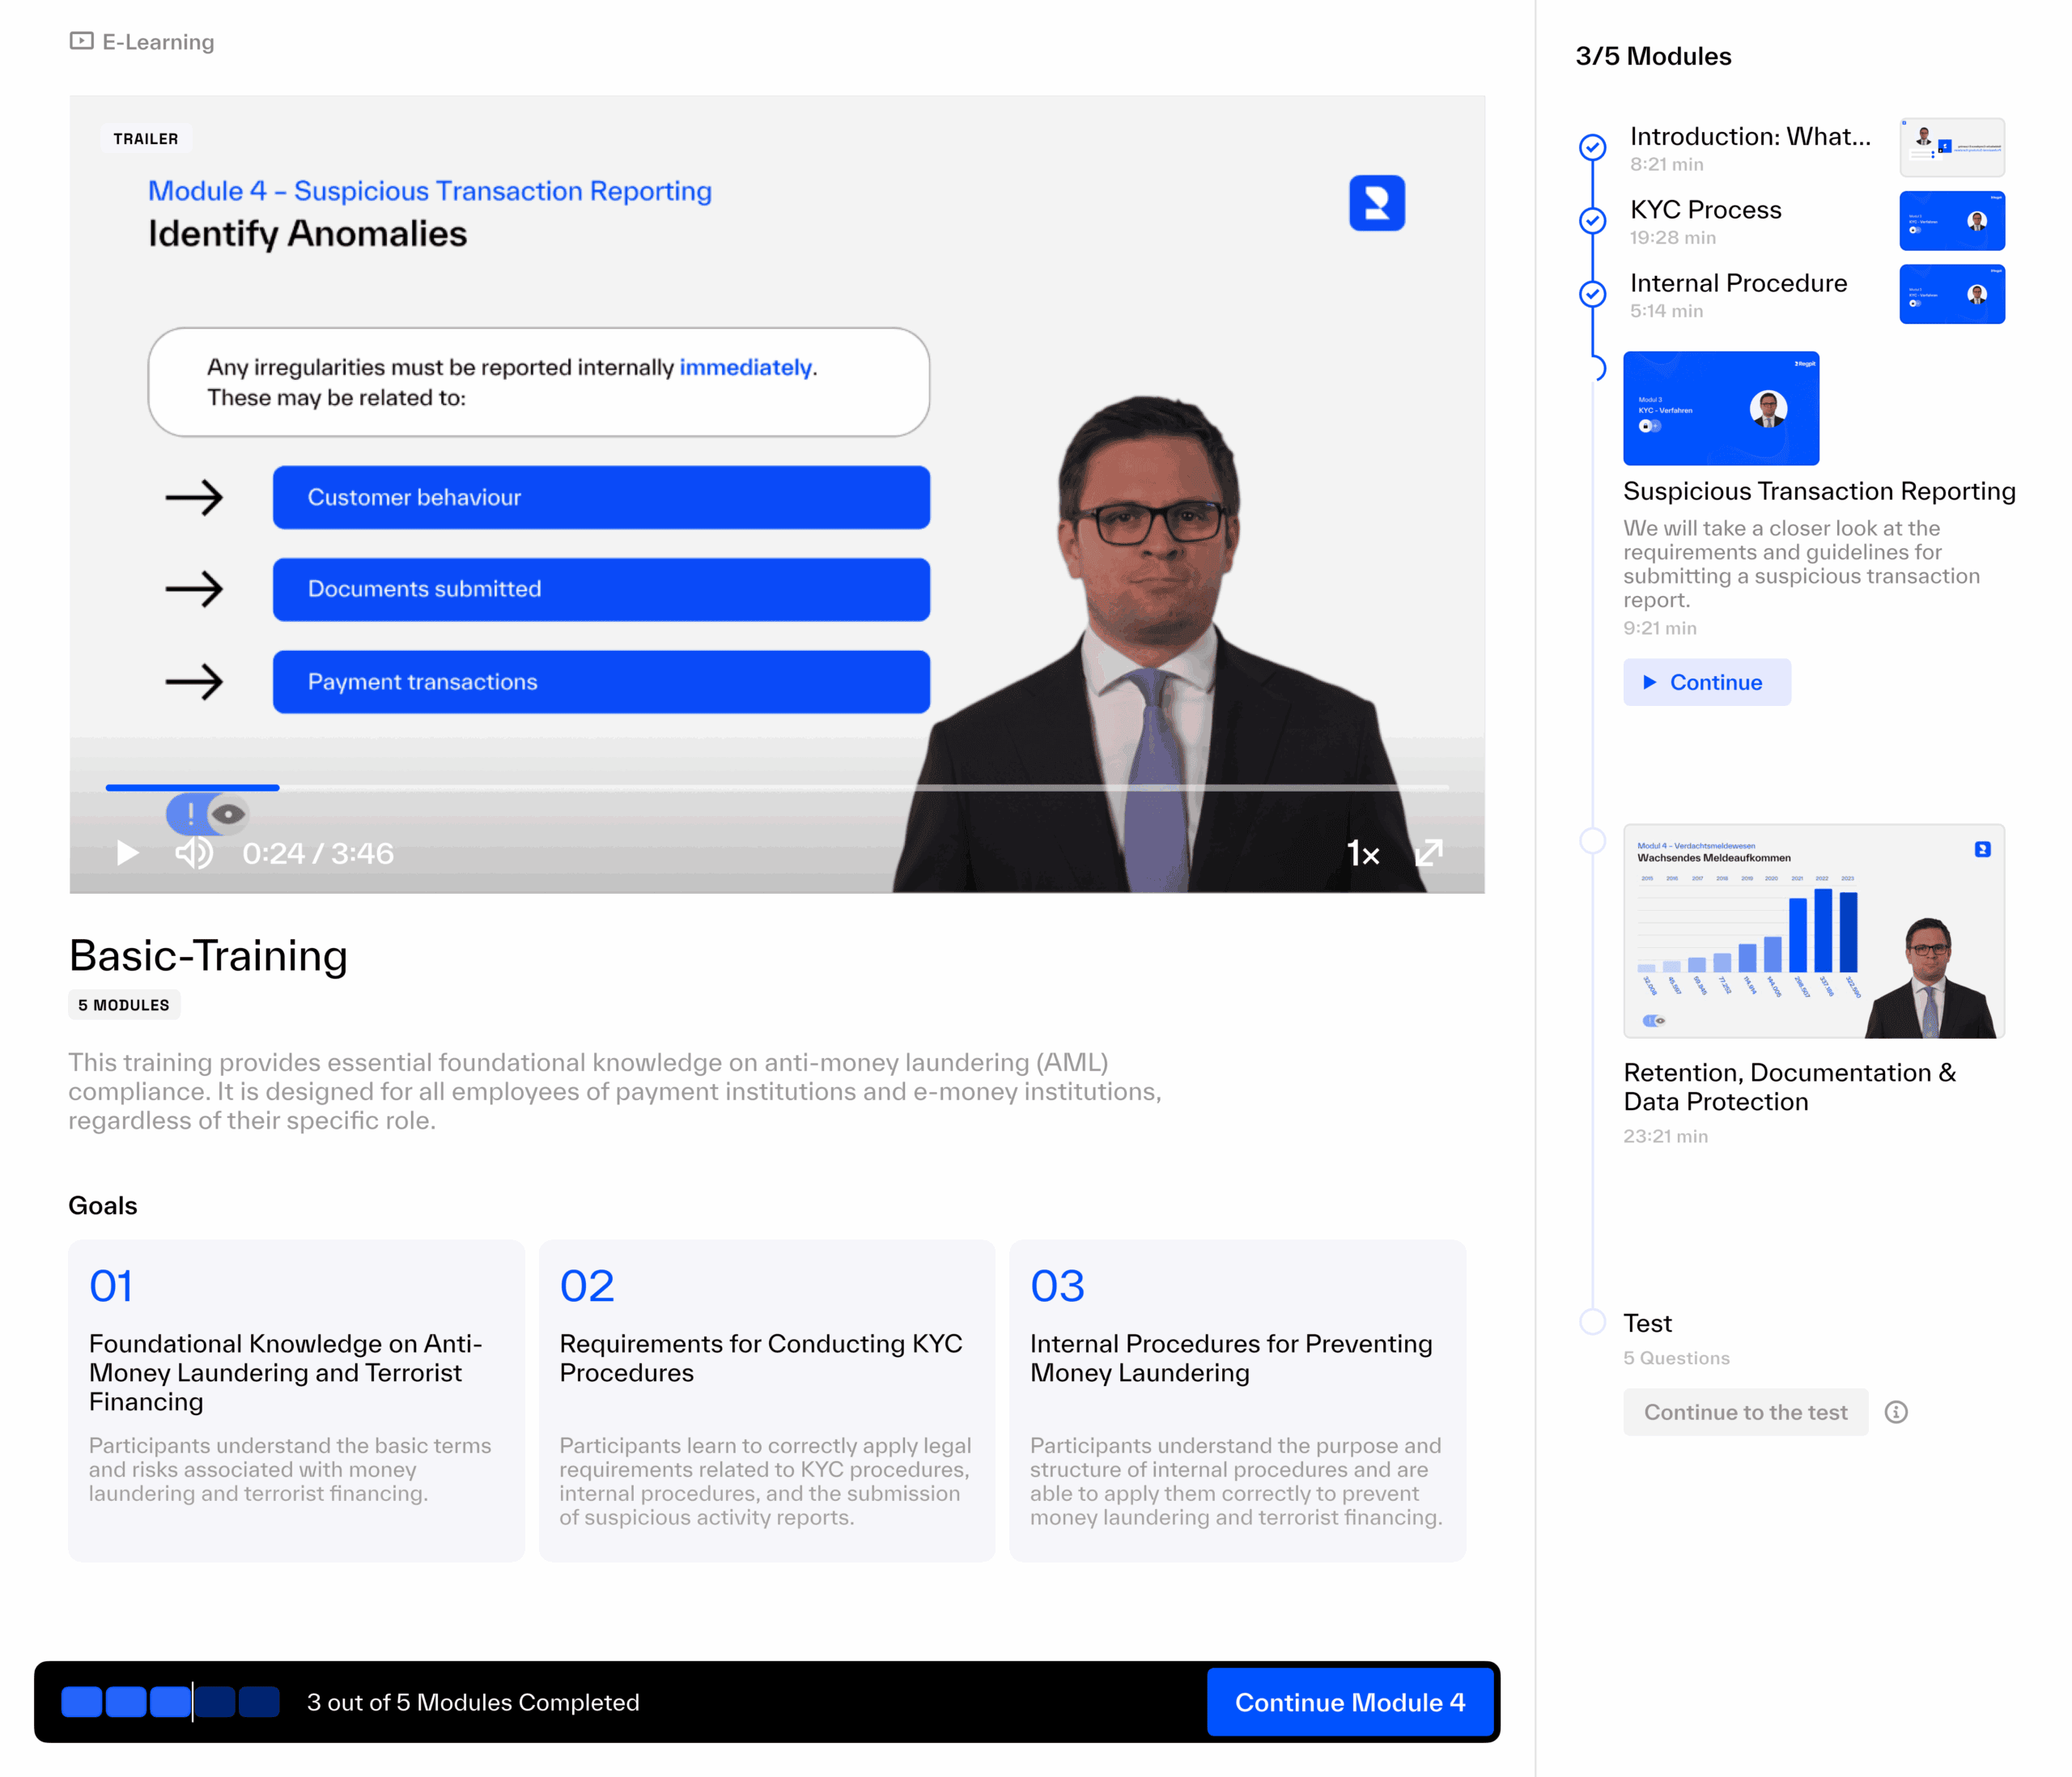Viewport: 2072px width, 1777px height.
Task: Open the KYC Process module
Action: click(x=1705, y=210)
